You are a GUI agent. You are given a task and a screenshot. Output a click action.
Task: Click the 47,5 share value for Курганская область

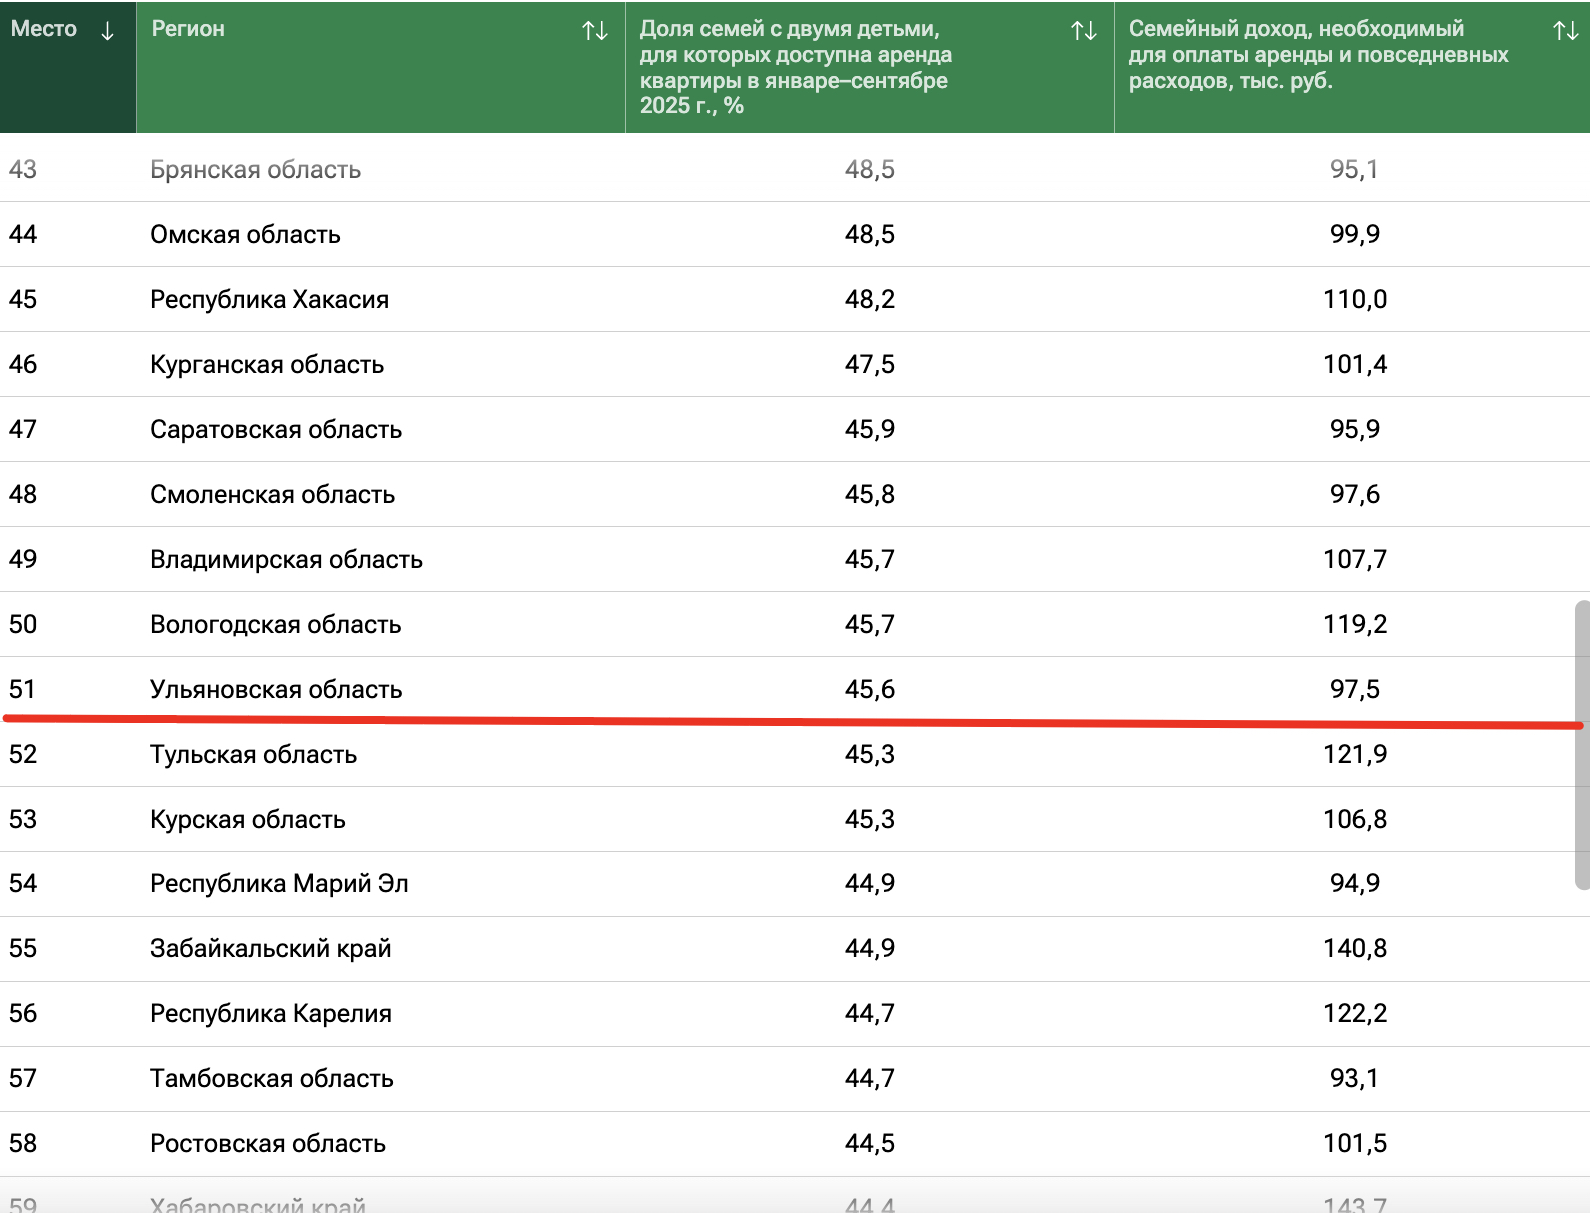869,364
